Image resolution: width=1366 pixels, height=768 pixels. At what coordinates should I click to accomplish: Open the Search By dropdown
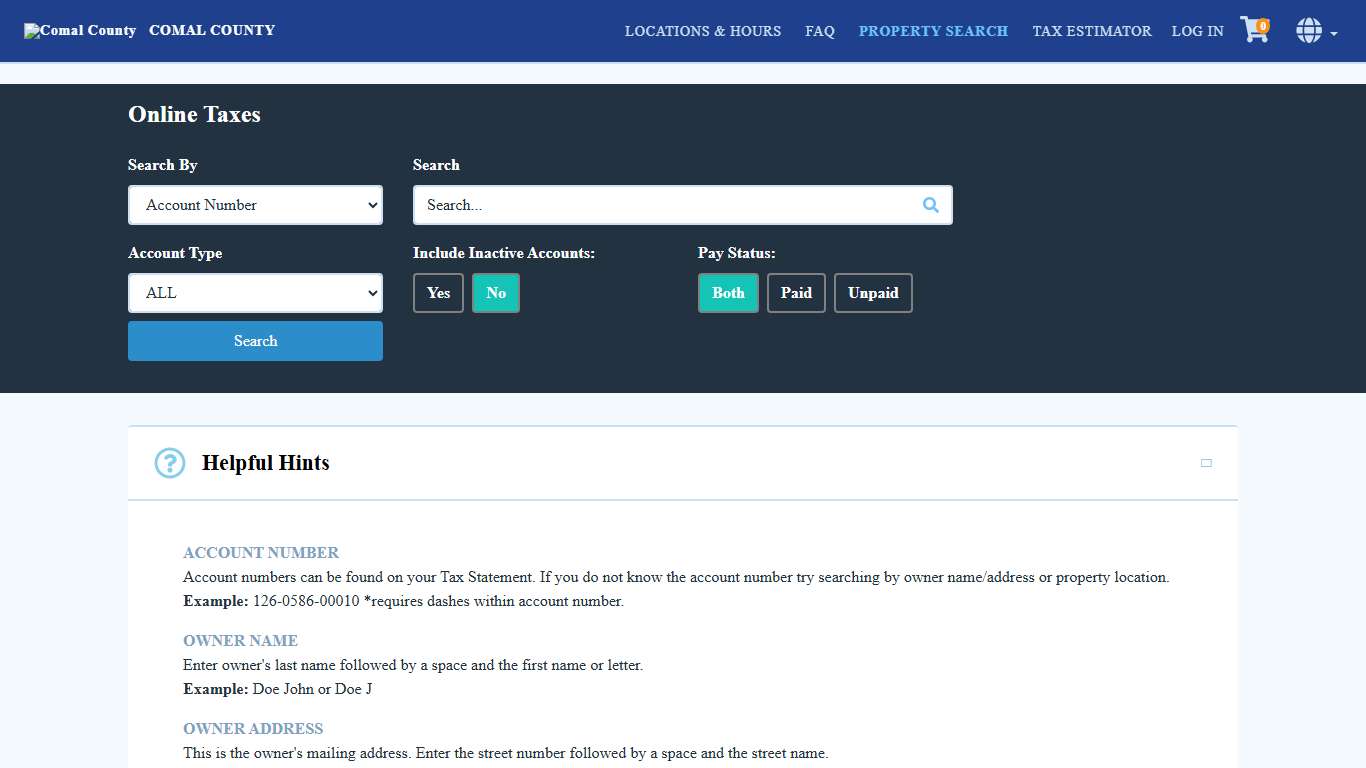[x=255, y=205]
